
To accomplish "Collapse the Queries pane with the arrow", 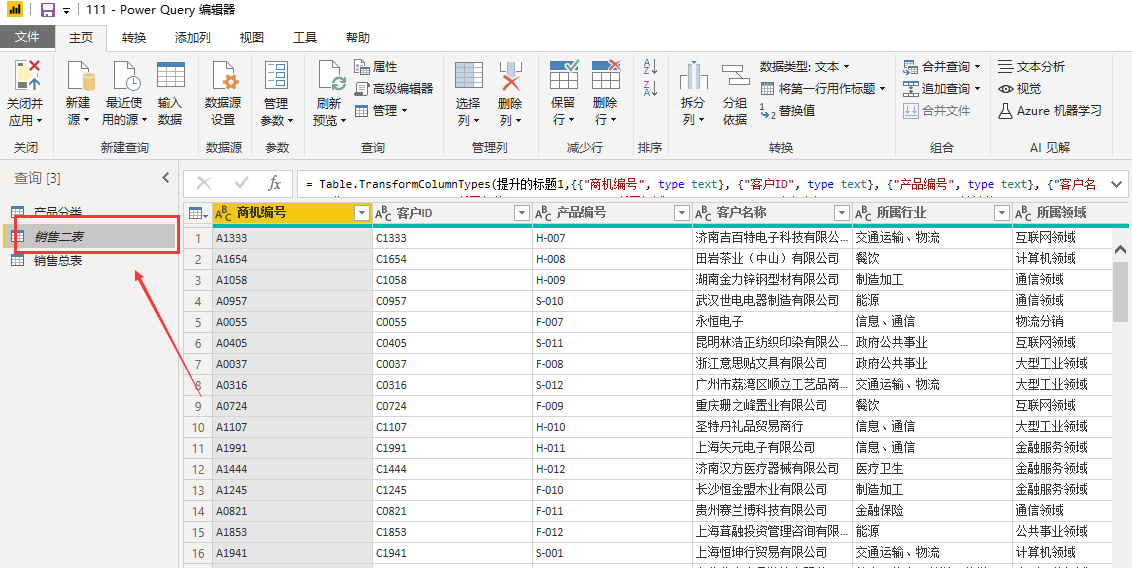I will click(165, 178).
